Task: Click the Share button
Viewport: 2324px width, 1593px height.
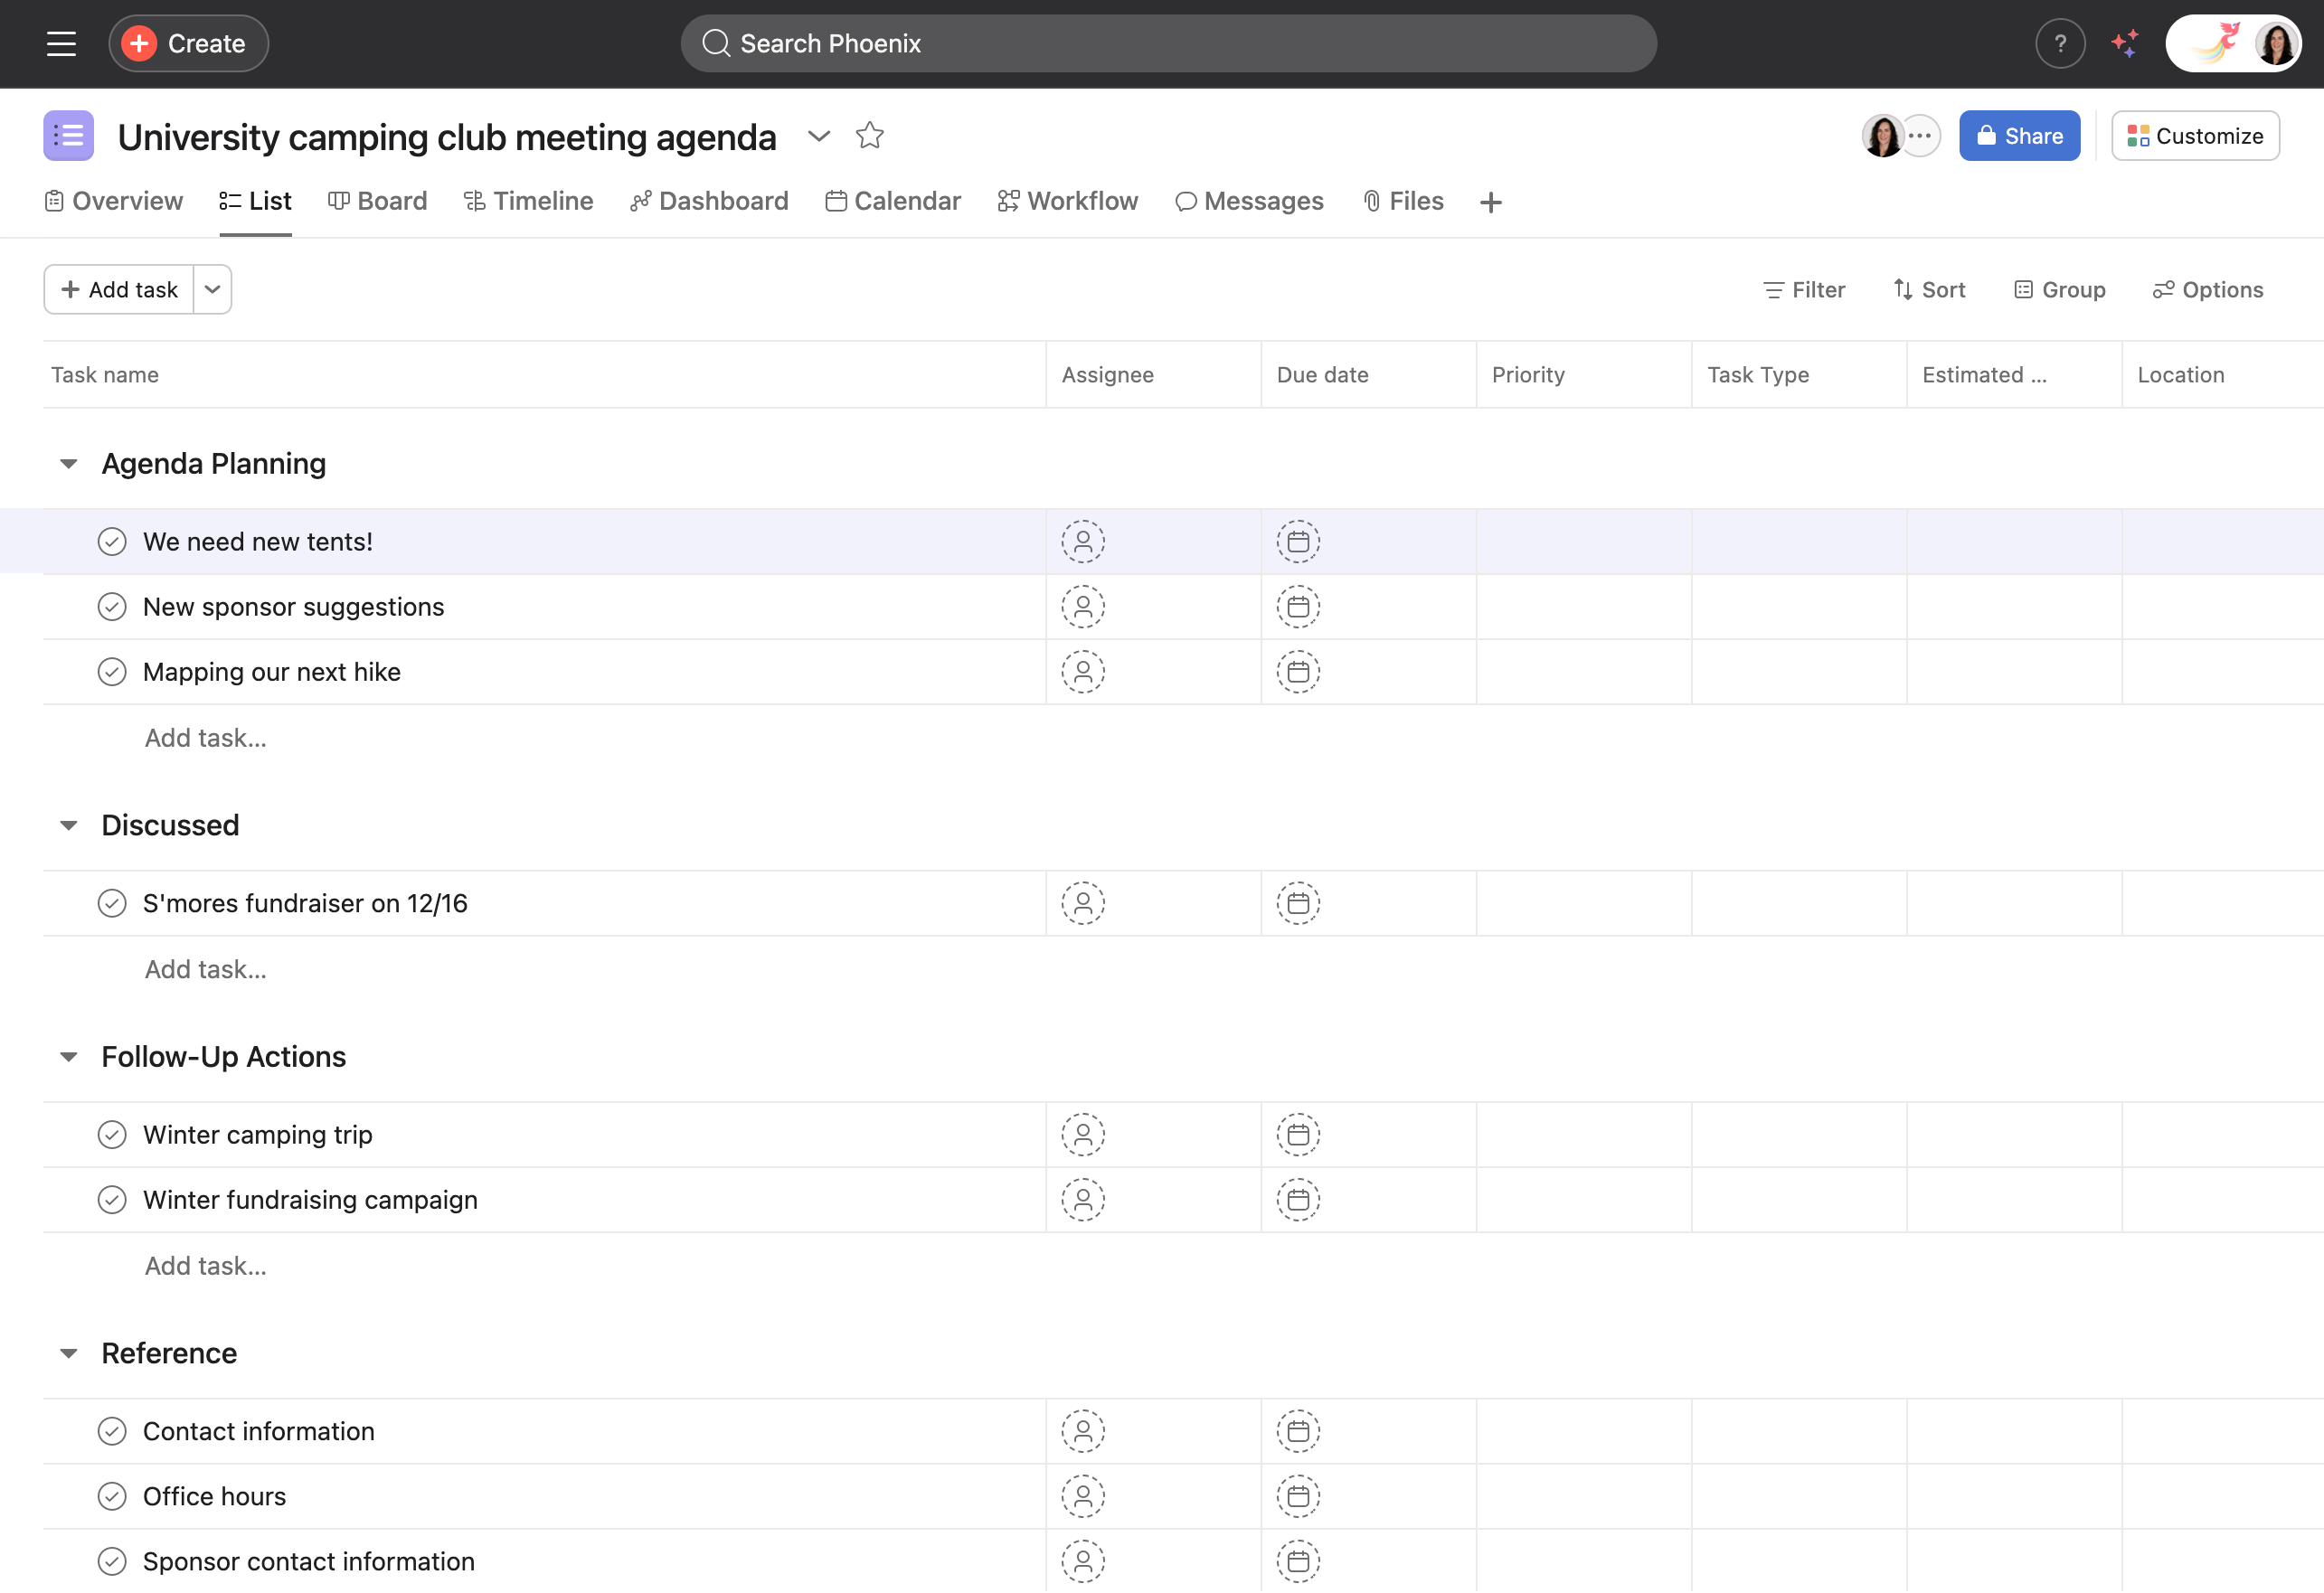Action: 2018,136
